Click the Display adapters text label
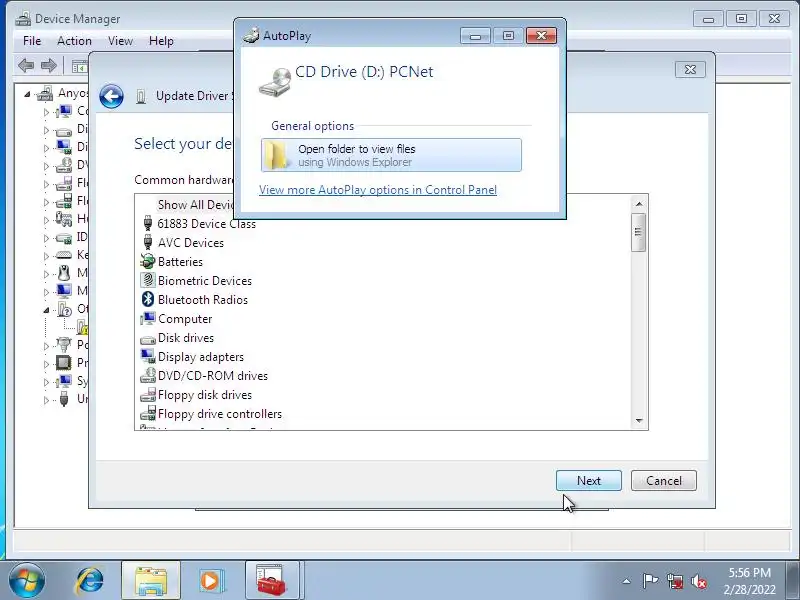Image resolution: width=800 pixels, height=600 pixels. click(201, 357)
